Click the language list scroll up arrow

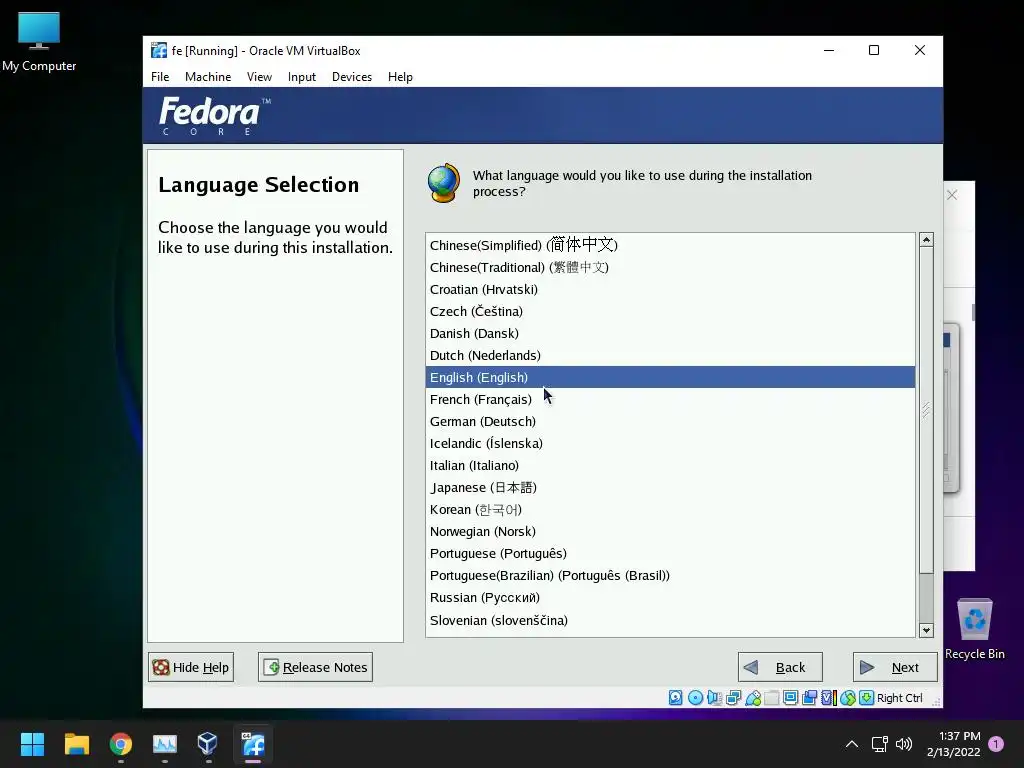pos(926,240)
